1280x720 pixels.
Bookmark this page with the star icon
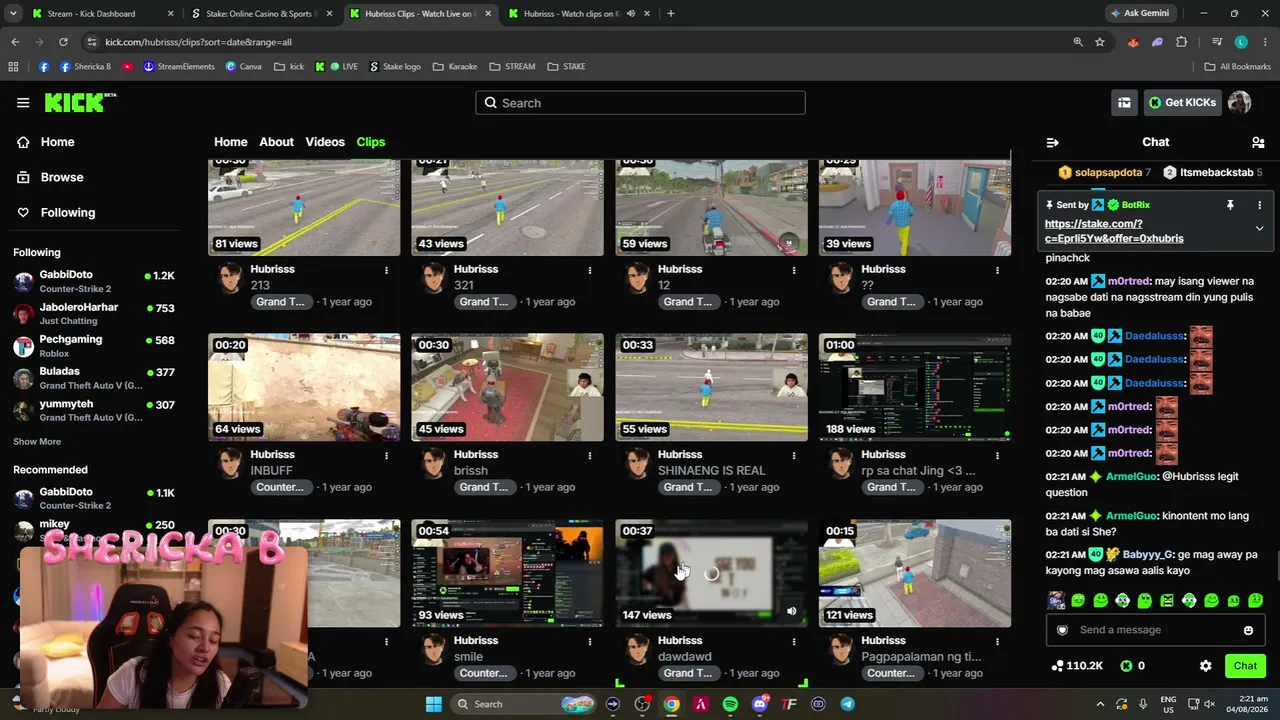pos(1100,42)
